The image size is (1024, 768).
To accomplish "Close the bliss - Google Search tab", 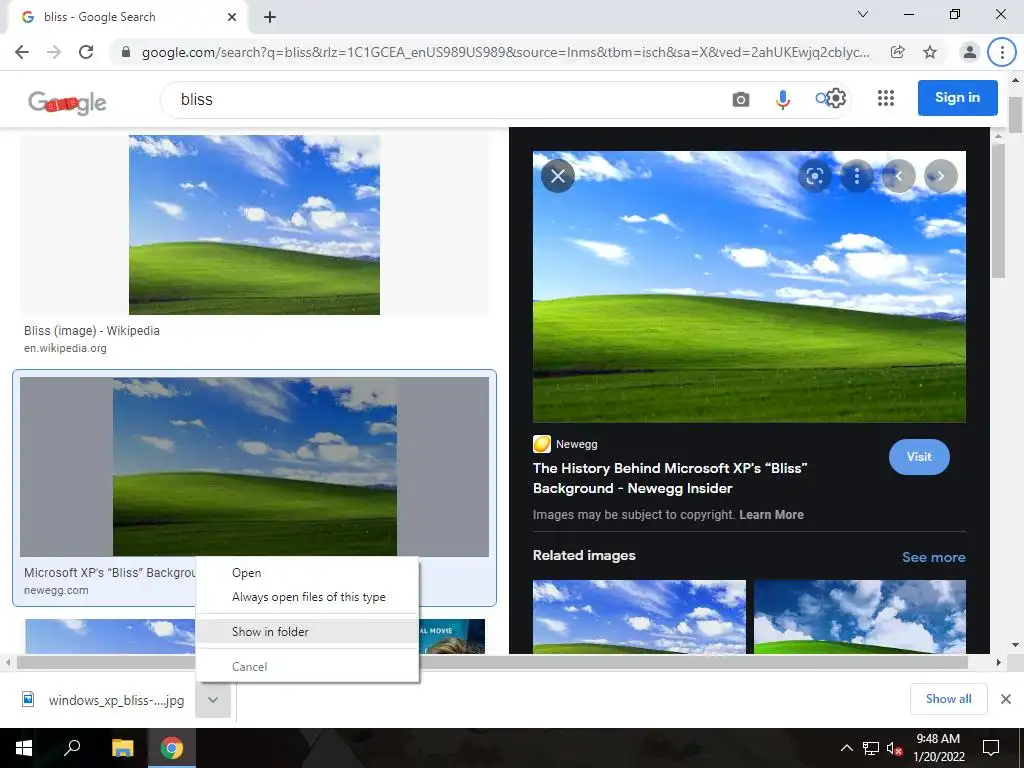I will [232, 17].
